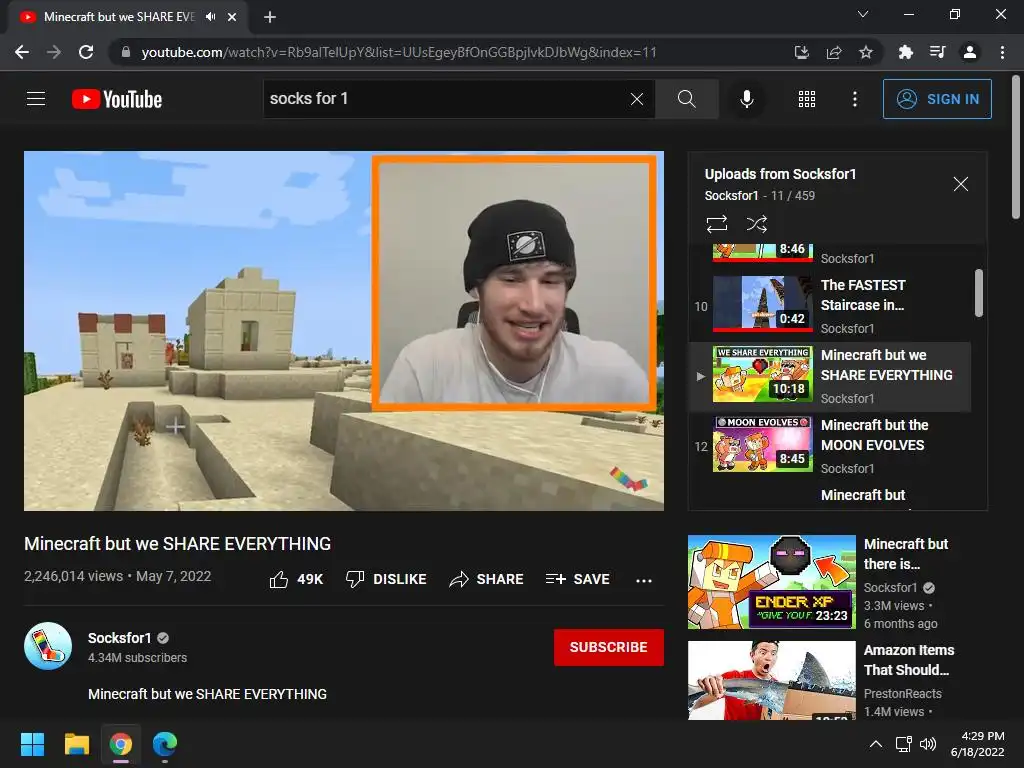The height and width of the screenshot is (768, 1024).
Task: Bookmark this page with star
Action: click(865, 52)
